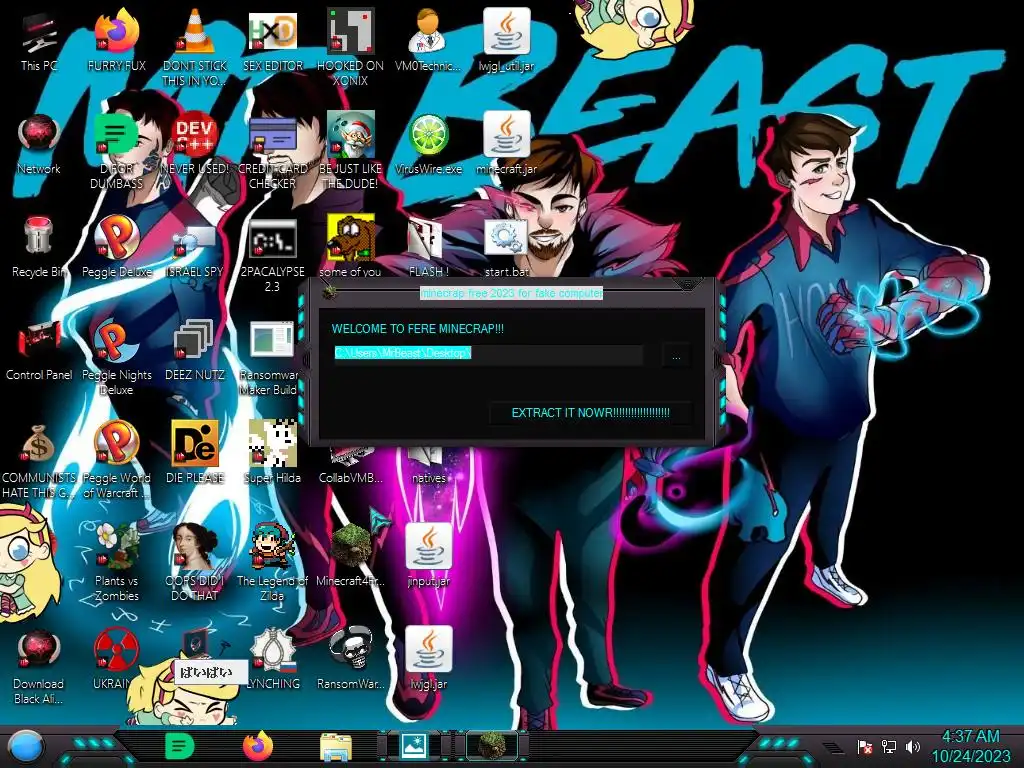Launch HOOKED ON XONIX game icon
Image resolution: width=1024 pixels, height=768 pixels.
click(350, 47)
